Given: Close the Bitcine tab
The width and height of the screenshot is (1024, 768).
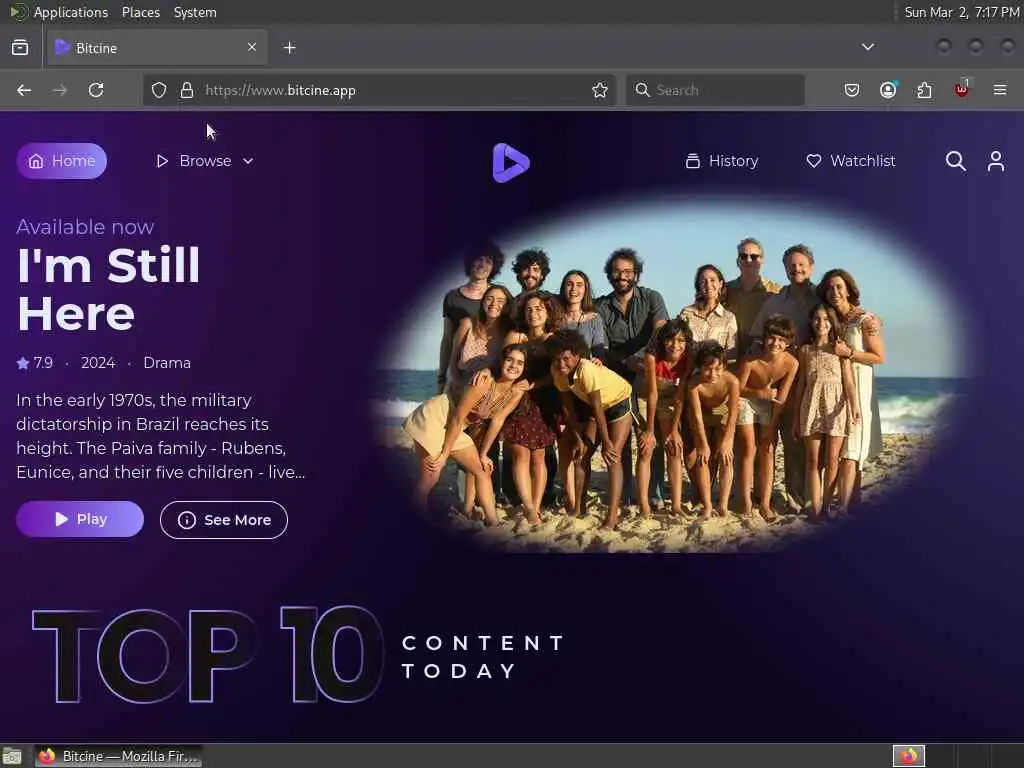Looking at the screenshot, I should click(252, 47).
